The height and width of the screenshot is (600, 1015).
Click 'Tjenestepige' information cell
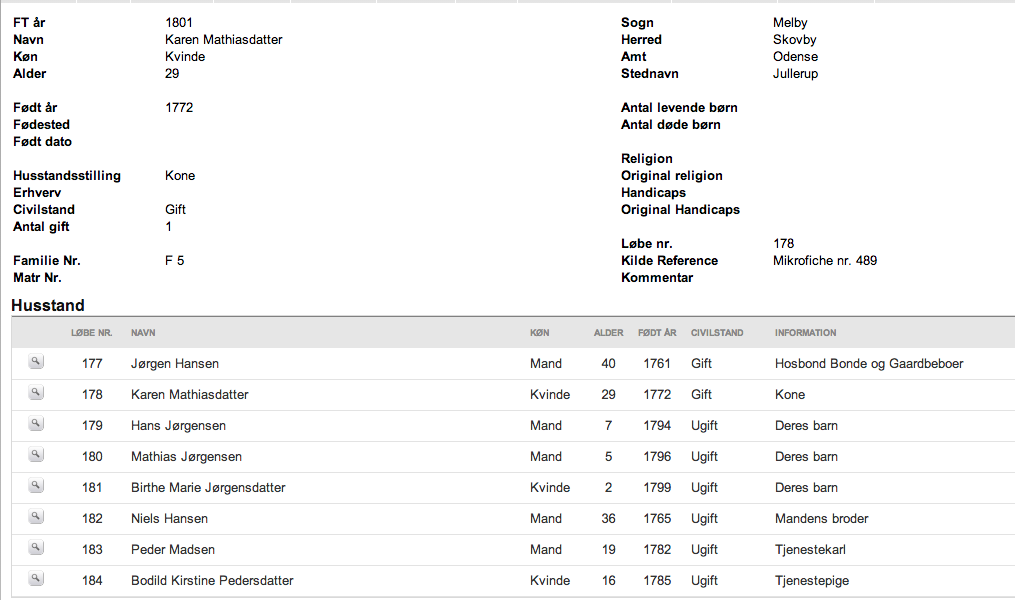tap(812, 581)
